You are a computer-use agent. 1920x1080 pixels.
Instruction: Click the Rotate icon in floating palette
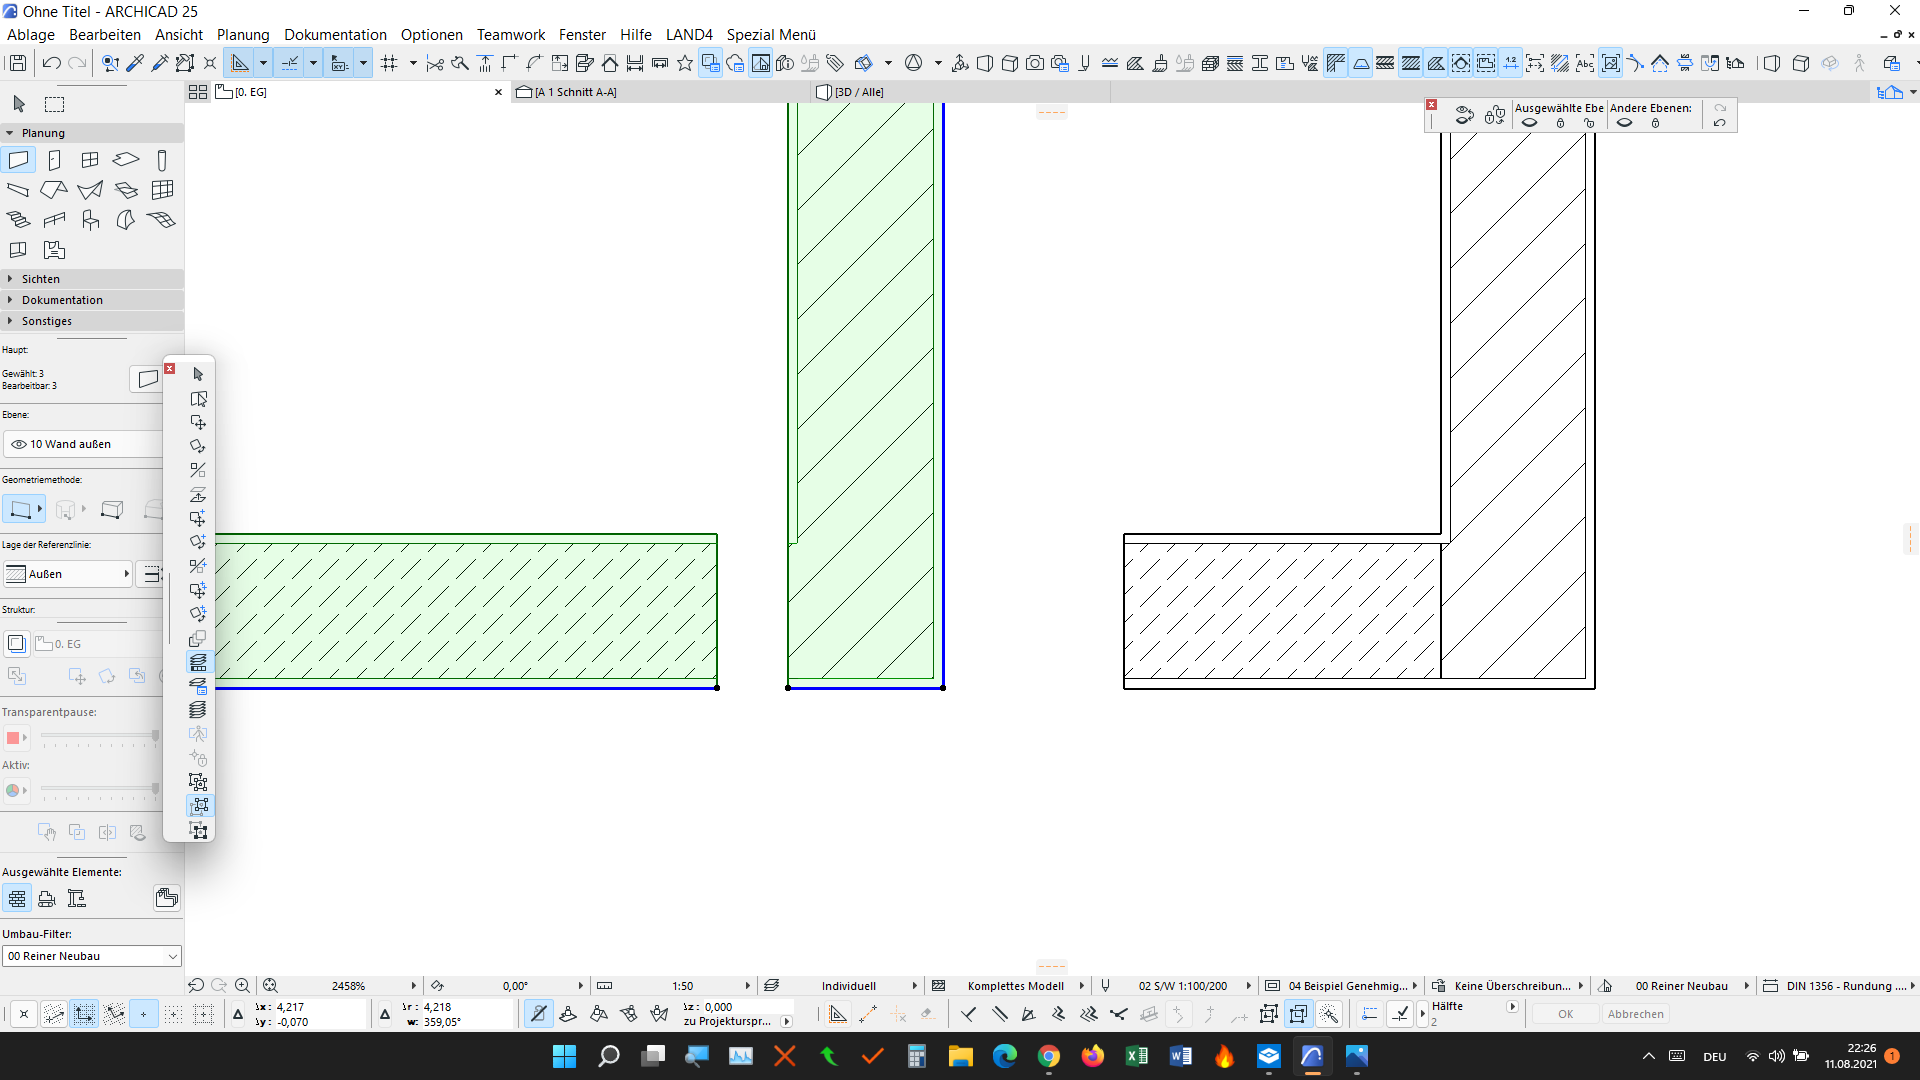pyautogui.click(x=198, y=446)
